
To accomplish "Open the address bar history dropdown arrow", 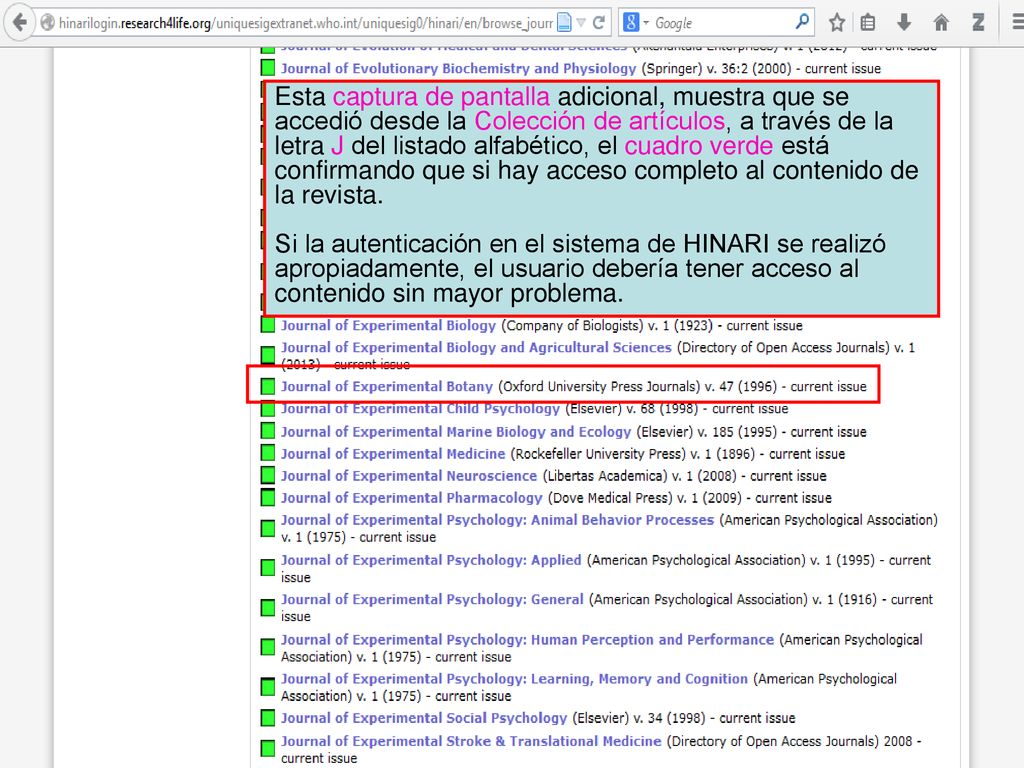I will click(x=581, y=23).
